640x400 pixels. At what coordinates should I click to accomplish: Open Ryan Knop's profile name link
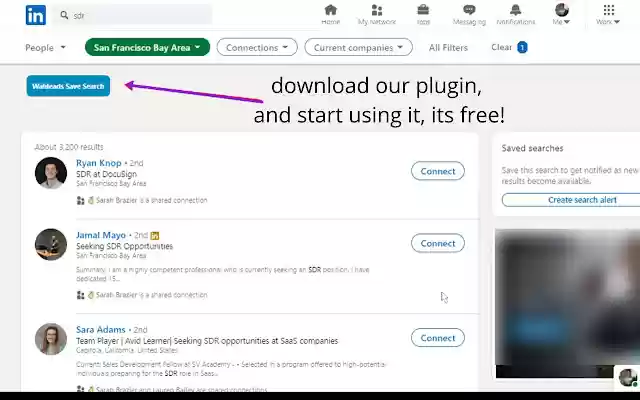[x=99, y=163]
